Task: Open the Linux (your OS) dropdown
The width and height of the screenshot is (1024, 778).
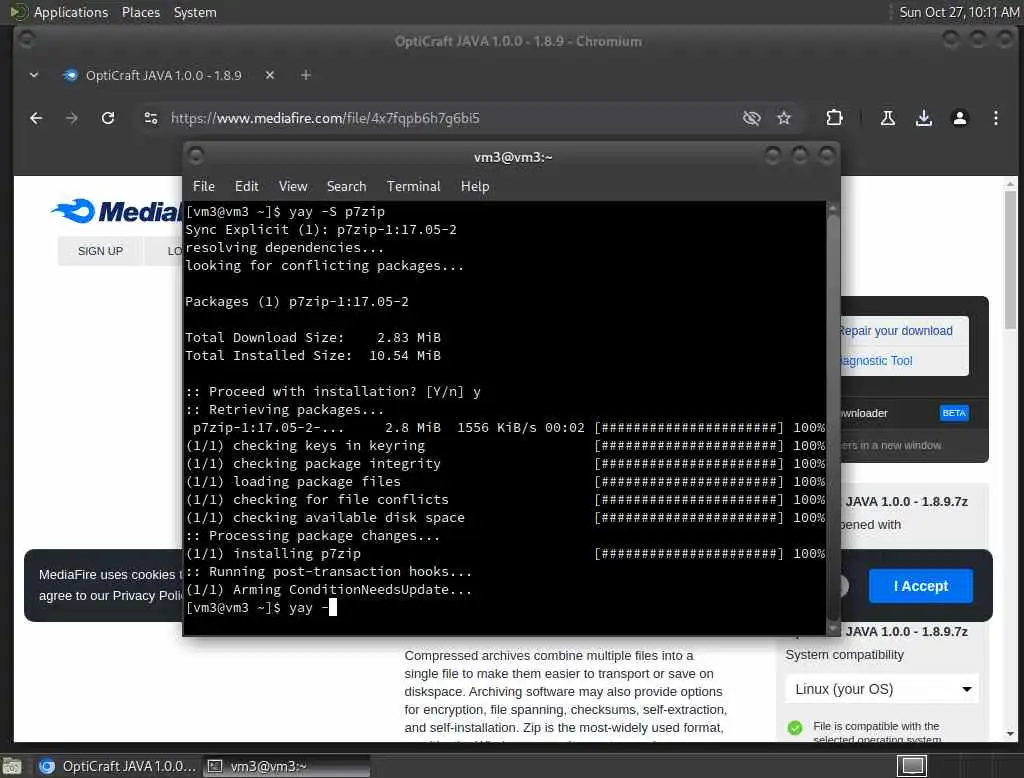Action: (x=882, y=689)
